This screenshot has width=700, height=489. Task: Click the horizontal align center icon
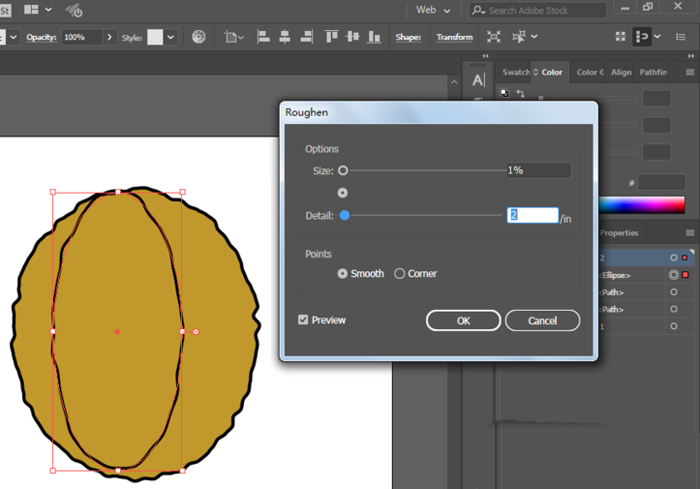[286, 37]
